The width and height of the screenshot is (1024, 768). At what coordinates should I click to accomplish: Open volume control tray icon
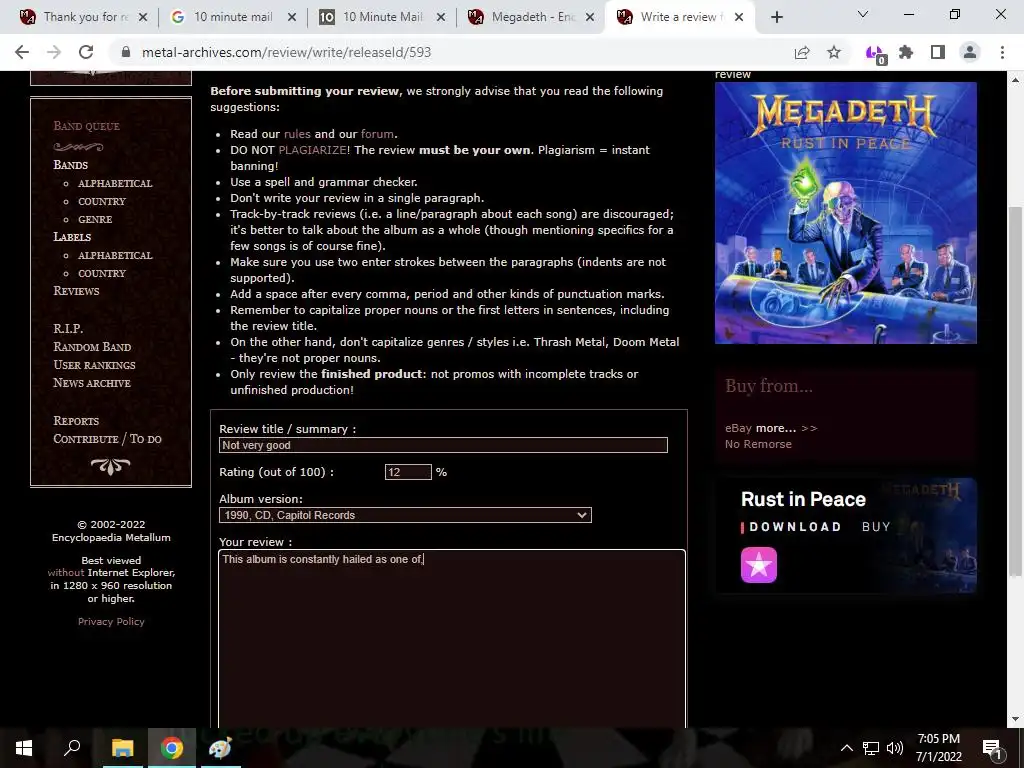coord(895,748)
